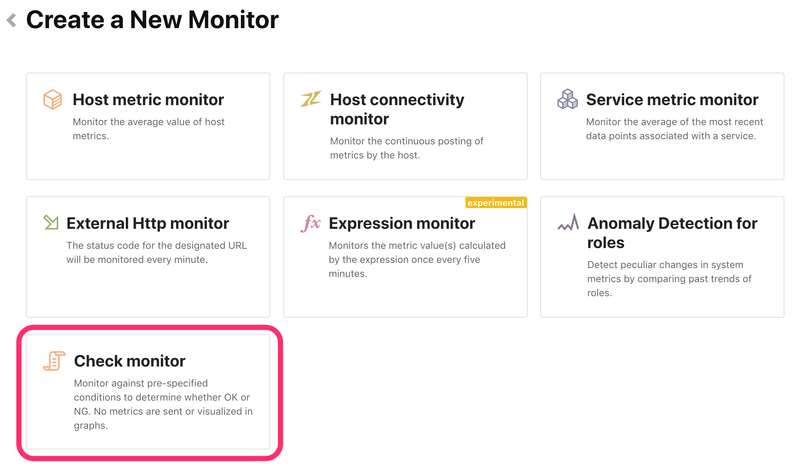800x468 pixels.
Task: Open Anomaly Detection for roles title
Action: [672, 233]
